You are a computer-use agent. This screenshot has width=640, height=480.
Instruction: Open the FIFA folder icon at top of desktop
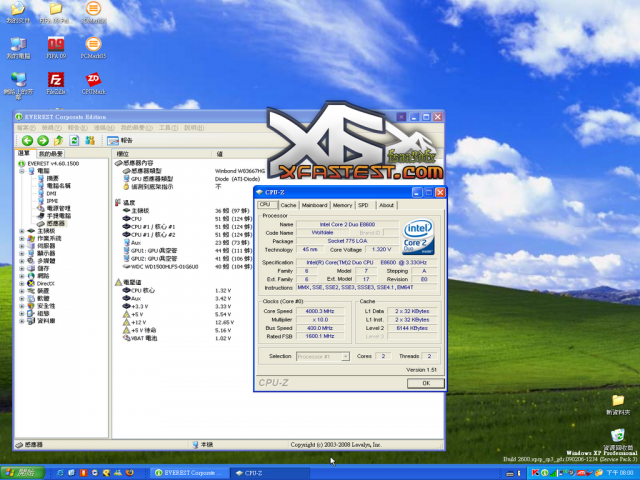[56, 12]
